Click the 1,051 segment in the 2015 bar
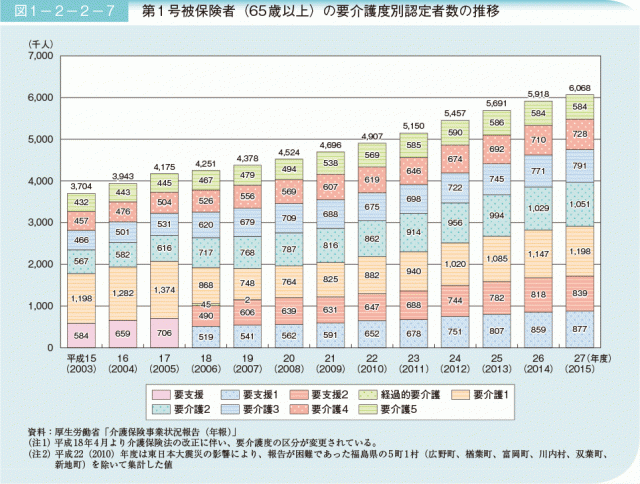The image size is (640, 484). tap(580, 204)
